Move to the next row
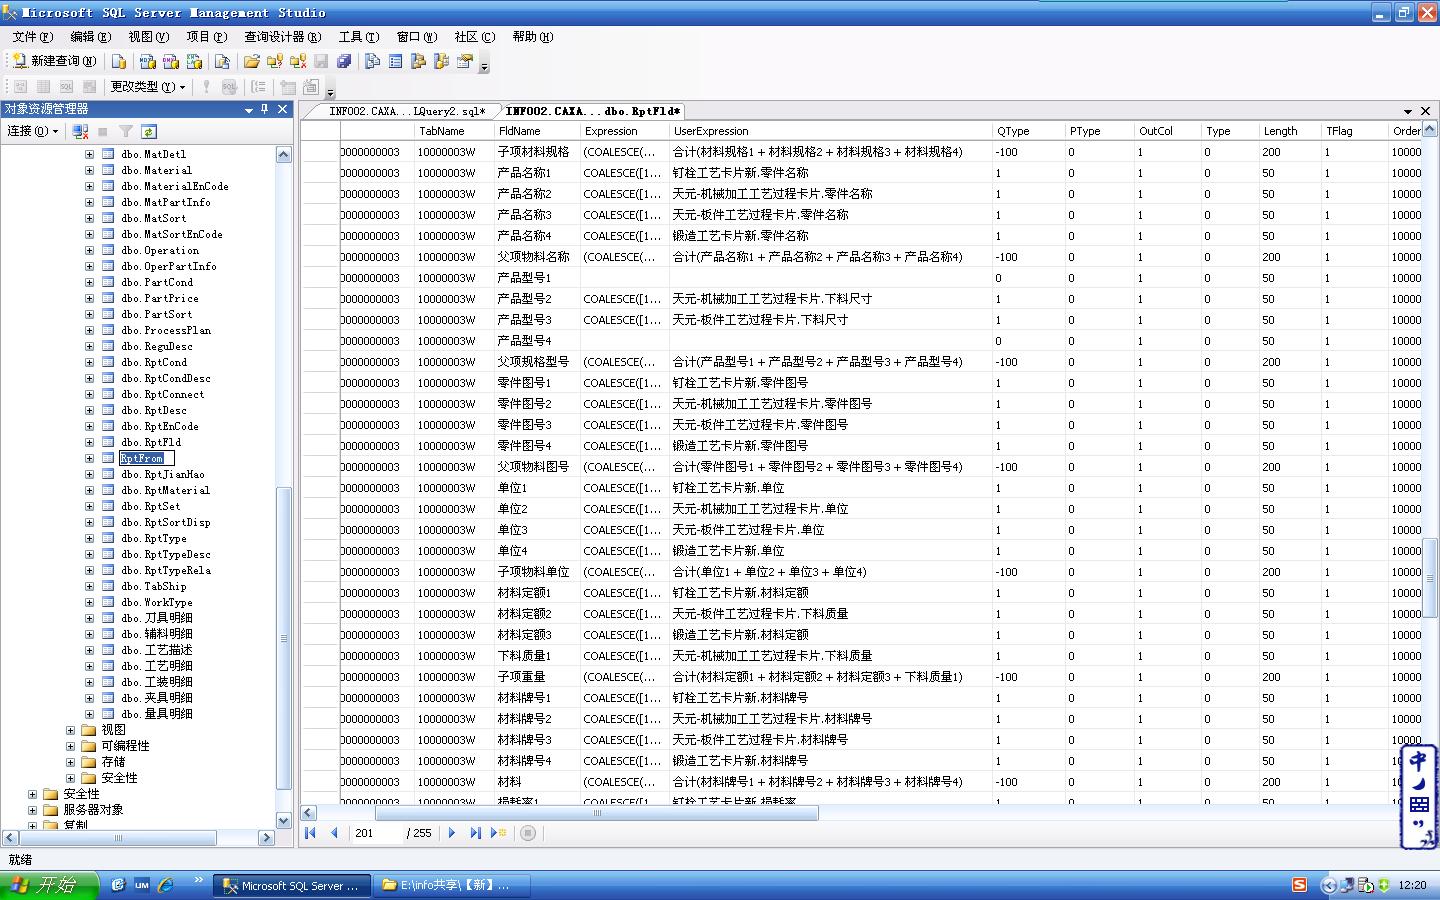 click(452, 833)
